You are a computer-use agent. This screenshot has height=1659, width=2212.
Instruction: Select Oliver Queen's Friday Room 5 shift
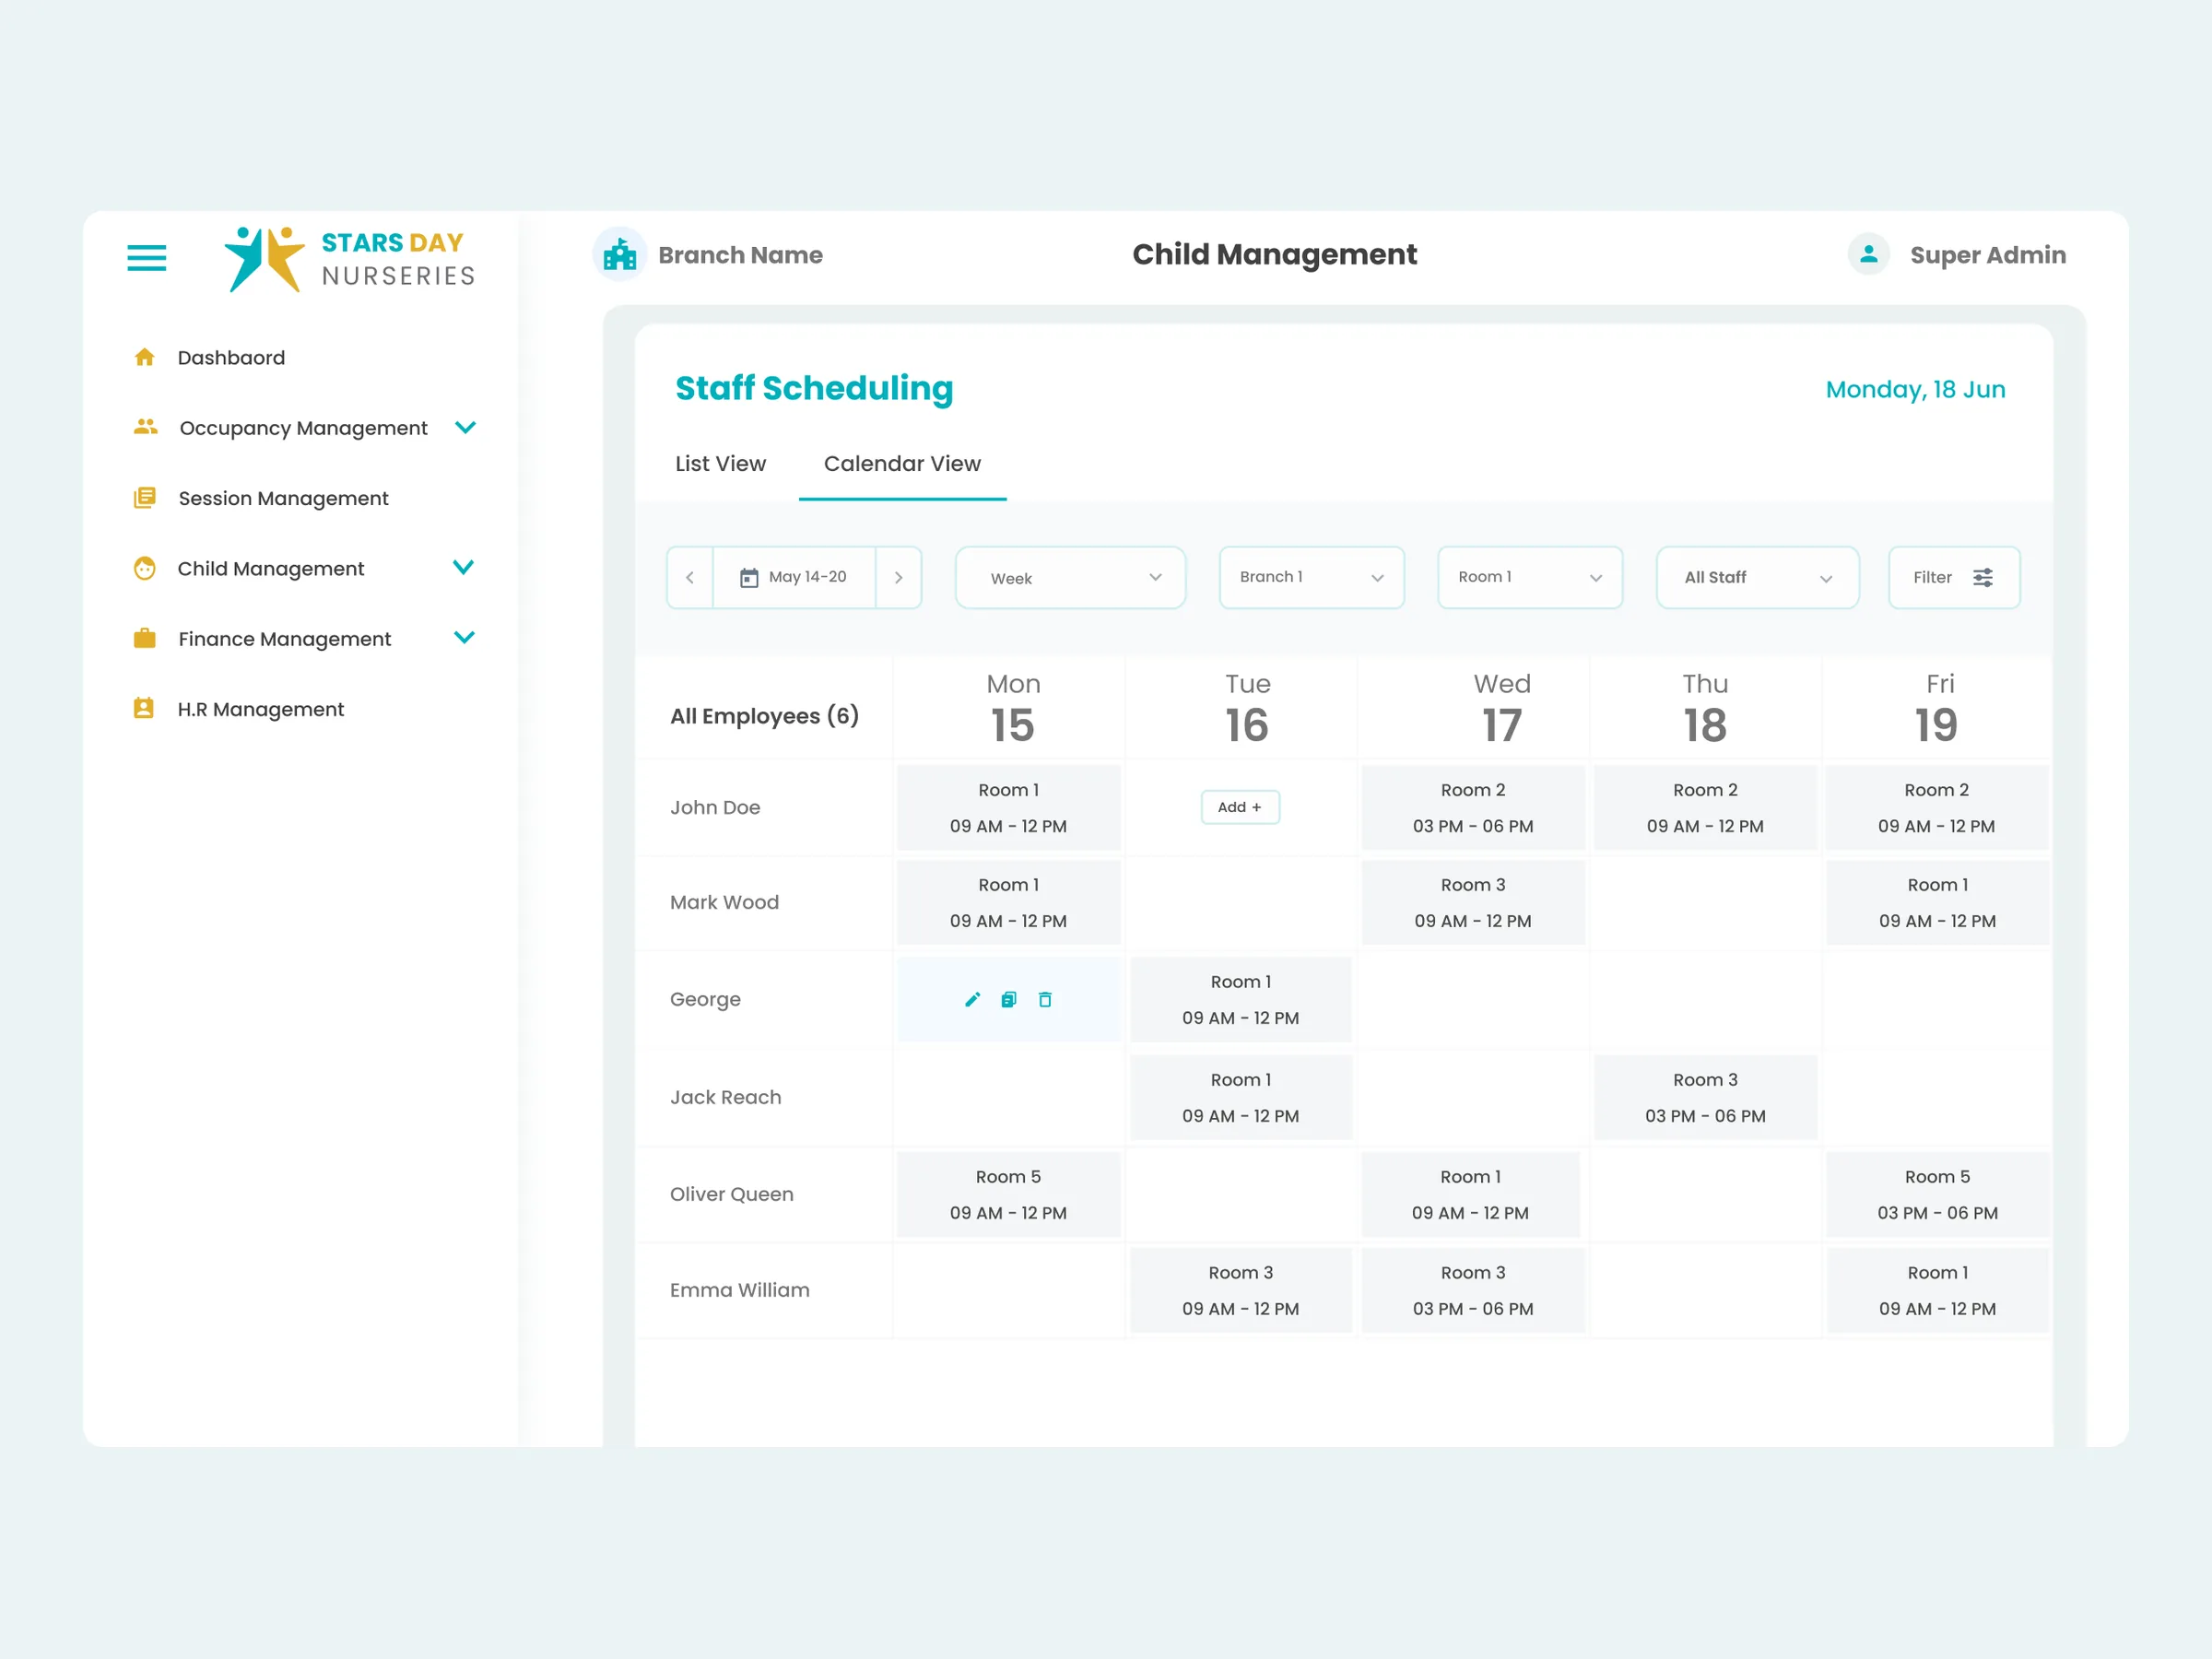pos(1937,1194)
